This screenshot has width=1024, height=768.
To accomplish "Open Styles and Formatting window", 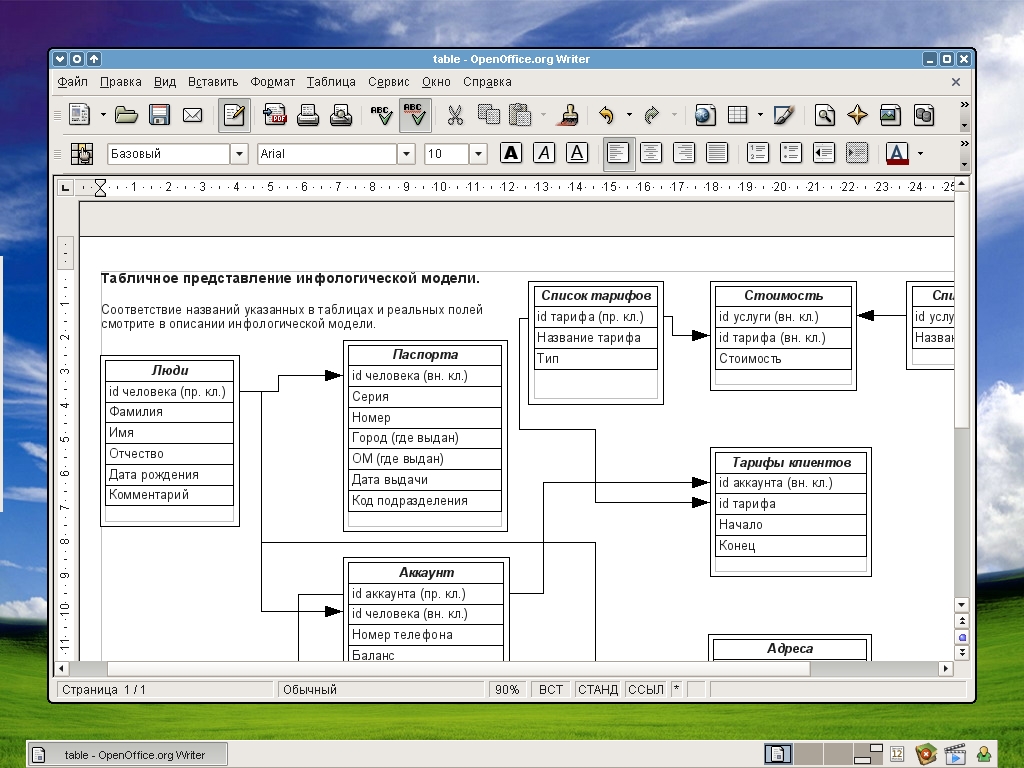I will (82, 154).
